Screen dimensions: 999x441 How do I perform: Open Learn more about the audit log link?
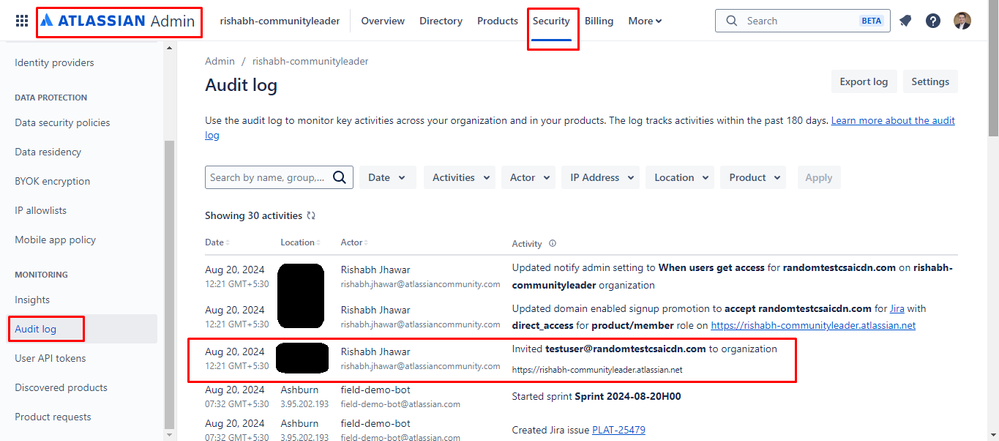pos(893,120)
